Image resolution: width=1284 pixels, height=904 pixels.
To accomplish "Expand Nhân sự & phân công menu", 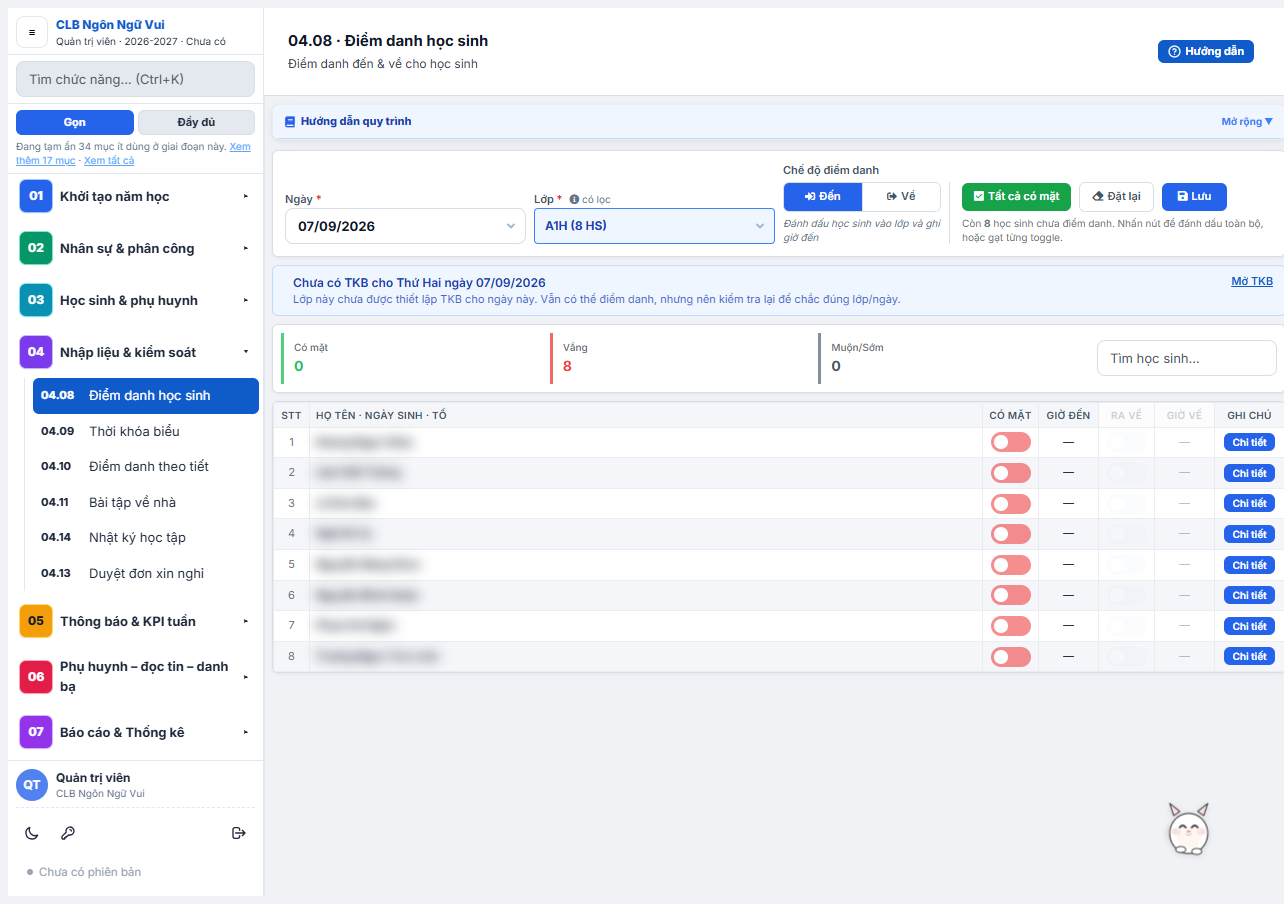I will pos(135,248).
